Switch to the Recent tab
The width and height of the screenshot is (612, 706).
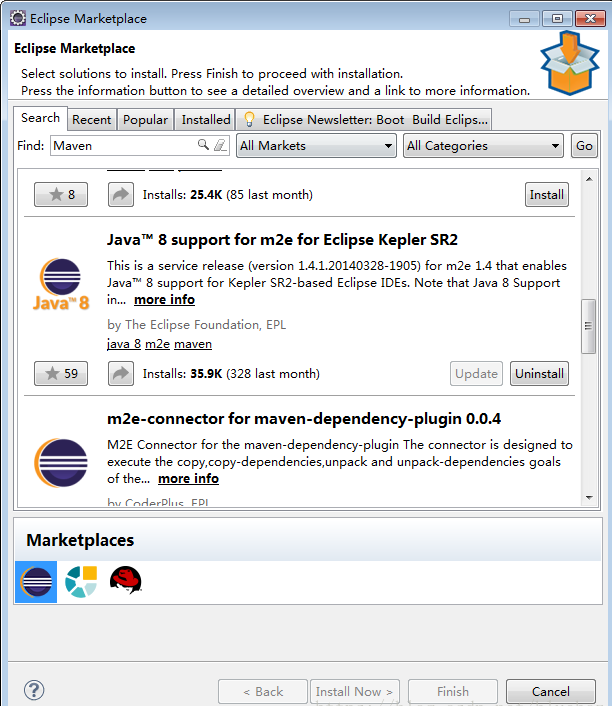[x=91, y=120]
